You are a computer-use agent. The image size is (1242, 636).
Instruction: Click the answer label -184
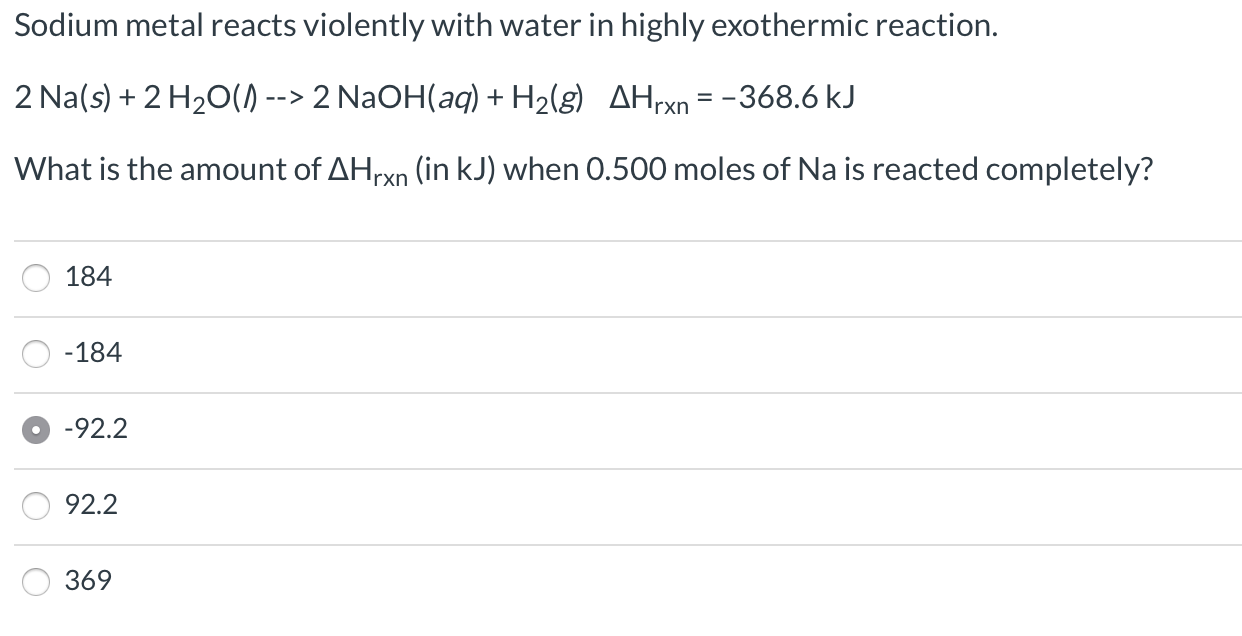[x=93, y=352]
